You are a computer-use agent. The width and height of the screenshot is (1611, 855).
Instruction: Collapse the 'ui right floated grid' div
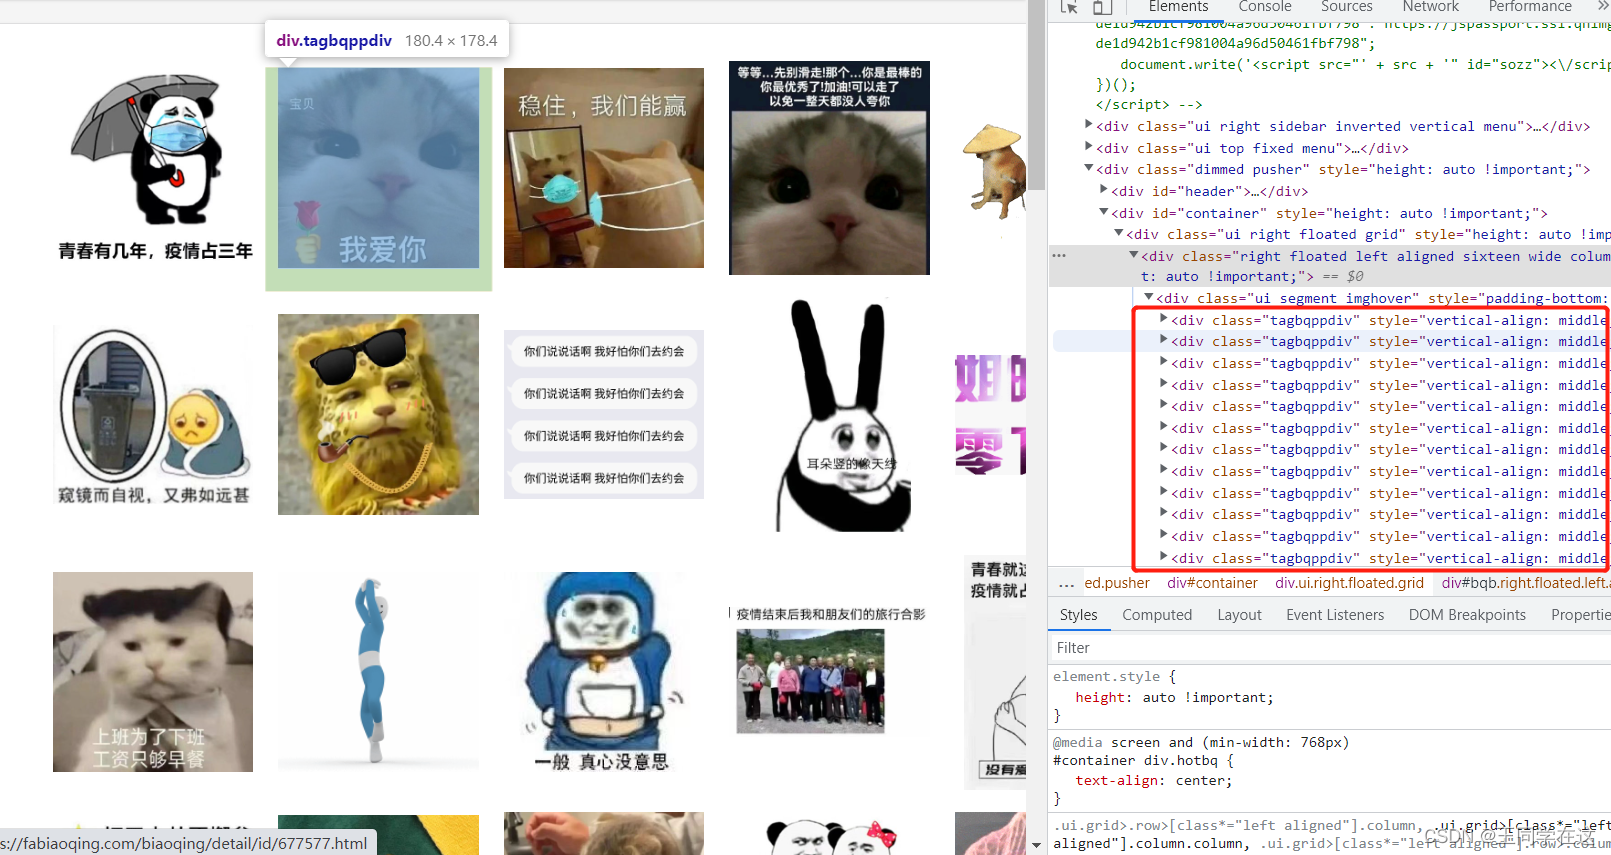coord(1119,234)
